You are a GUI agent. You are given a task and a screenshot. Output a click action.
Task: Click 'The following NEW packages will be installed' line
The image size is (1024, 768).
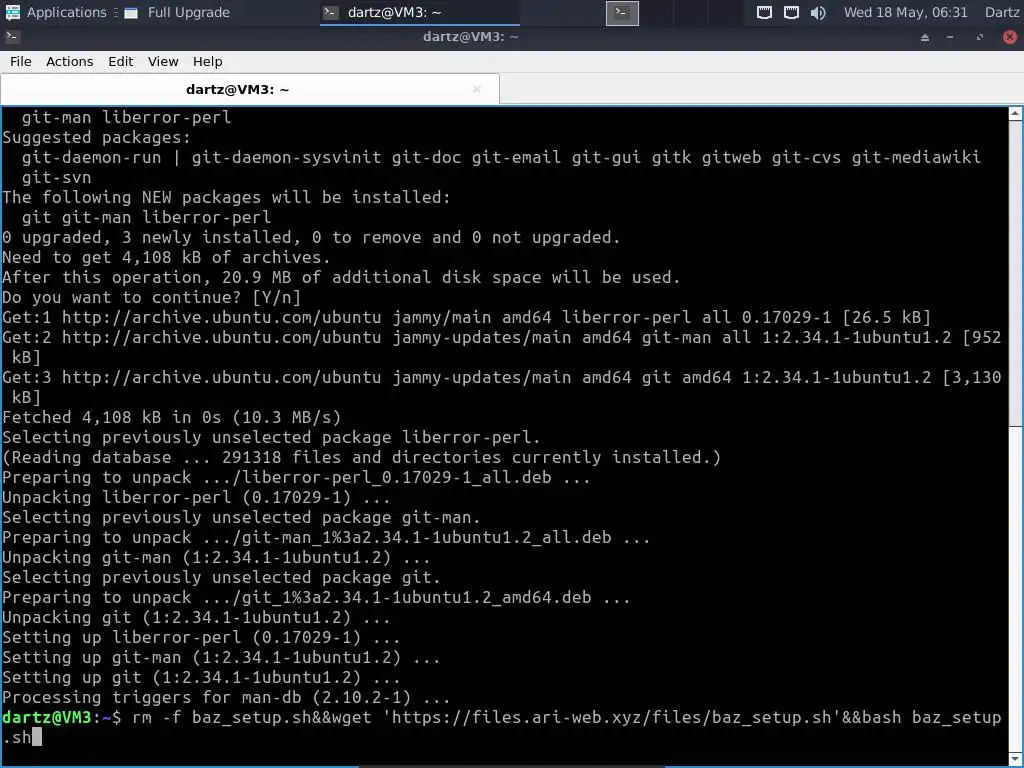click(x=227, y=197)
